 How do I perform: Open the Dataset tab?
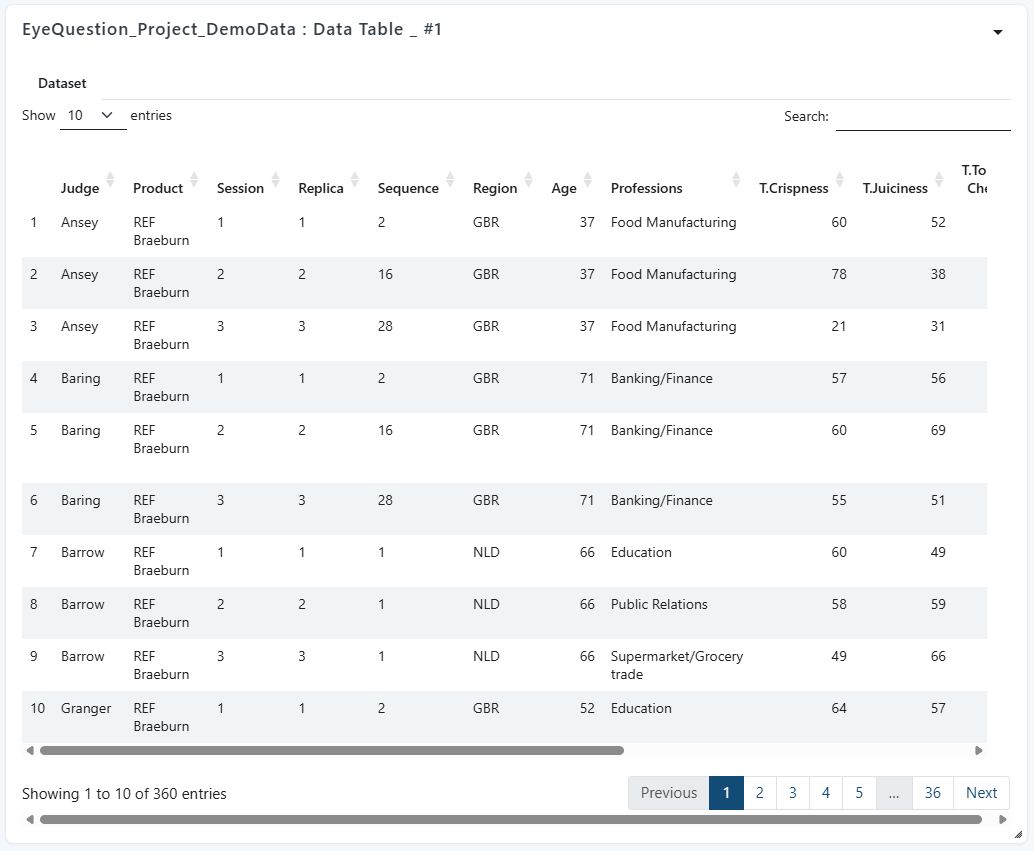(x=62, y=84)
